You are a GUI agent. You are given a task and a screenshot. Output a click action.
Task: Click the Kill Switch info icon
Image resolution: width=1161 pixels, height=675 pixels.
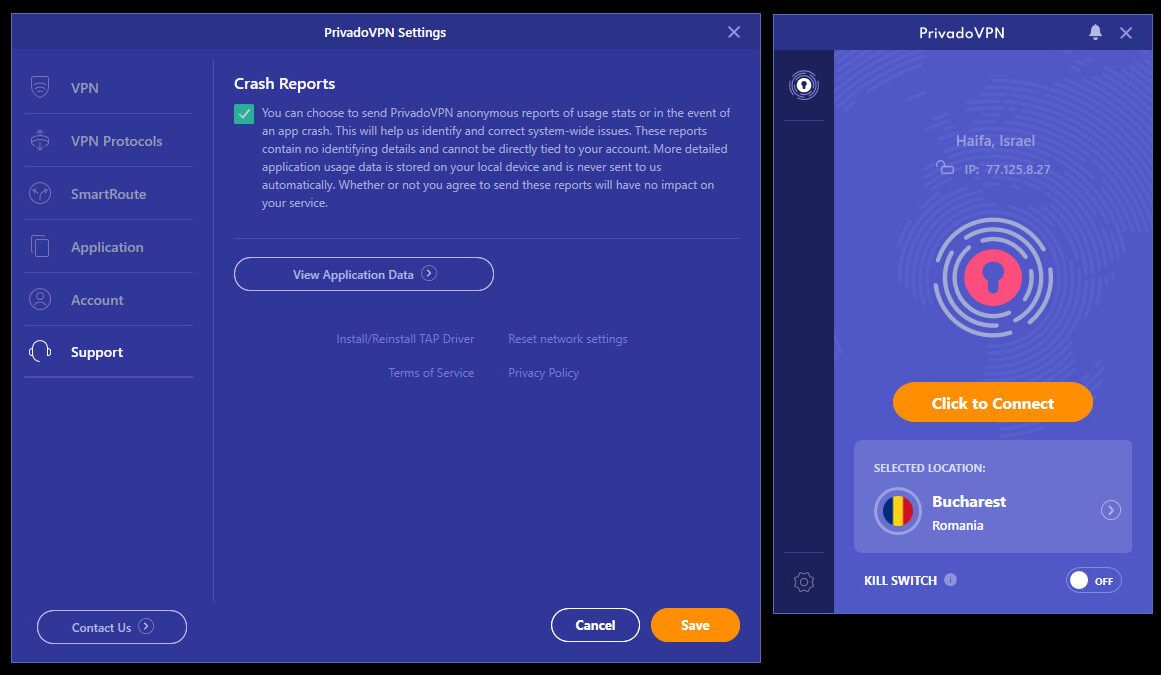point(951,580)
